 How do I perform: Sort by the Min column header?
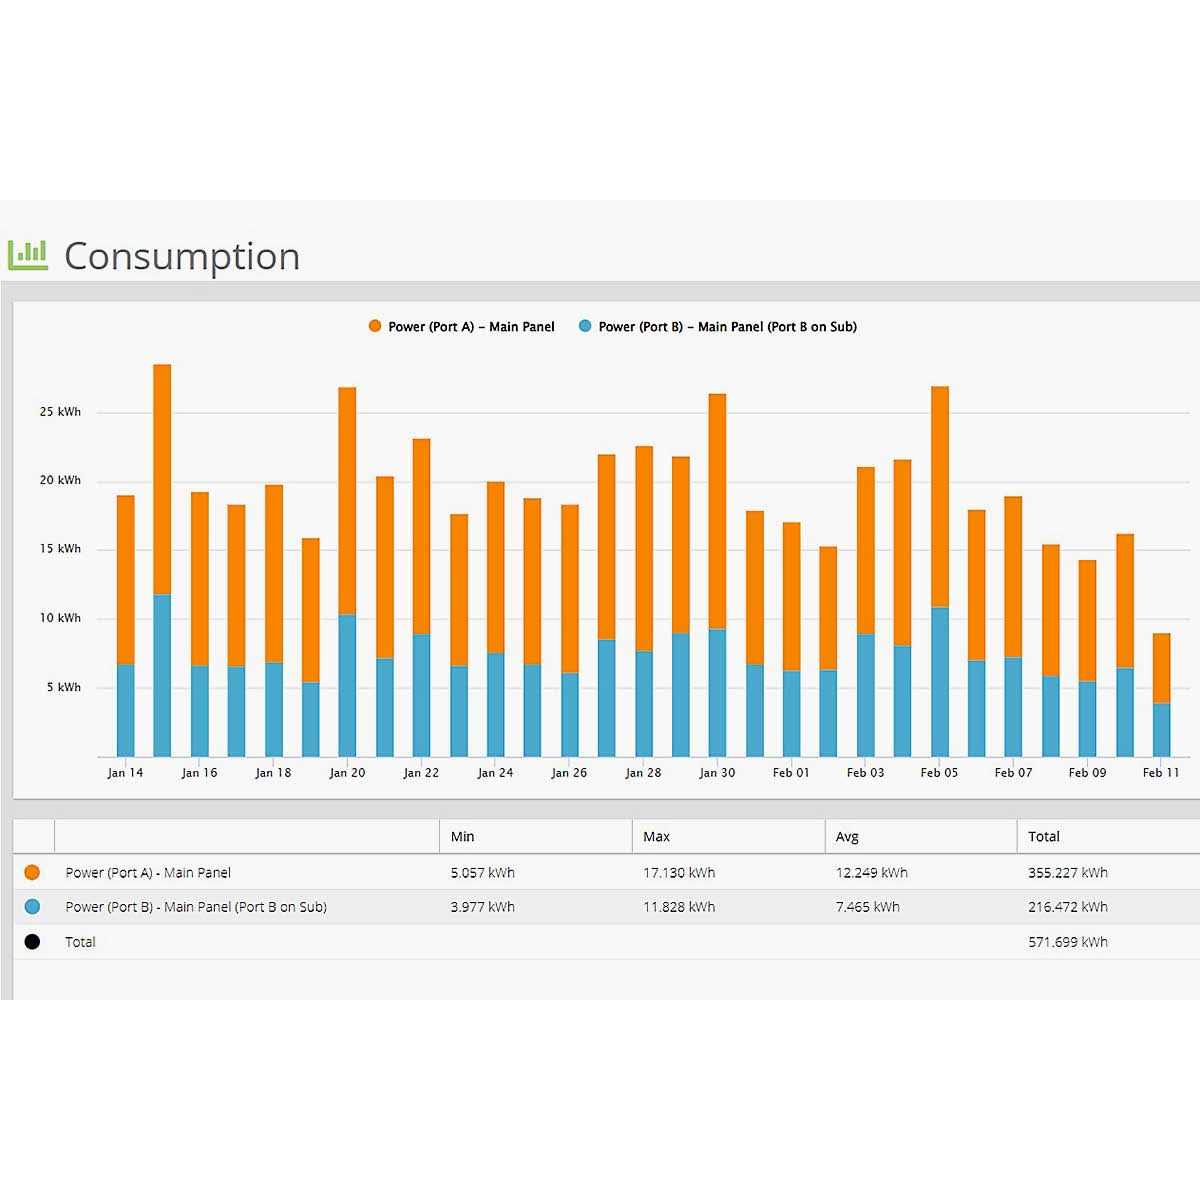pos(463,836)
